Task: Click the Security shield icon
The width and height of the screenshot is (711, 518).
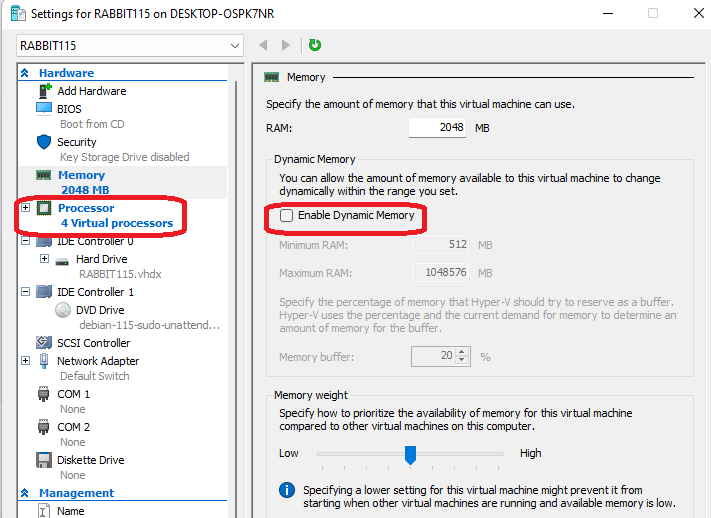Action: coord(44,142)
